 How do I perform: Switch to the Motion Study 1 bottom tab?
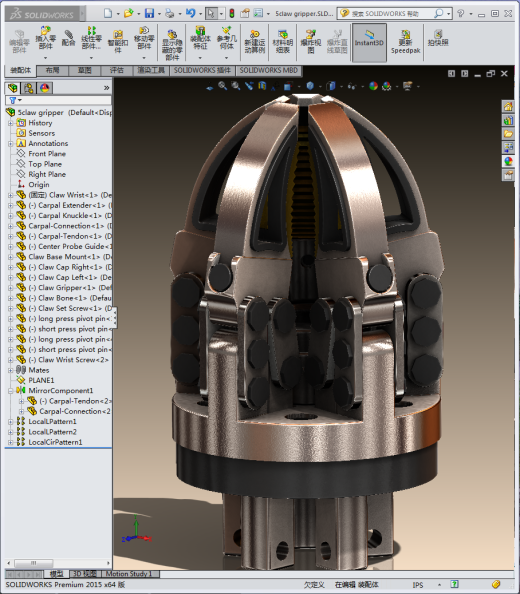click(x=129, y=574)
